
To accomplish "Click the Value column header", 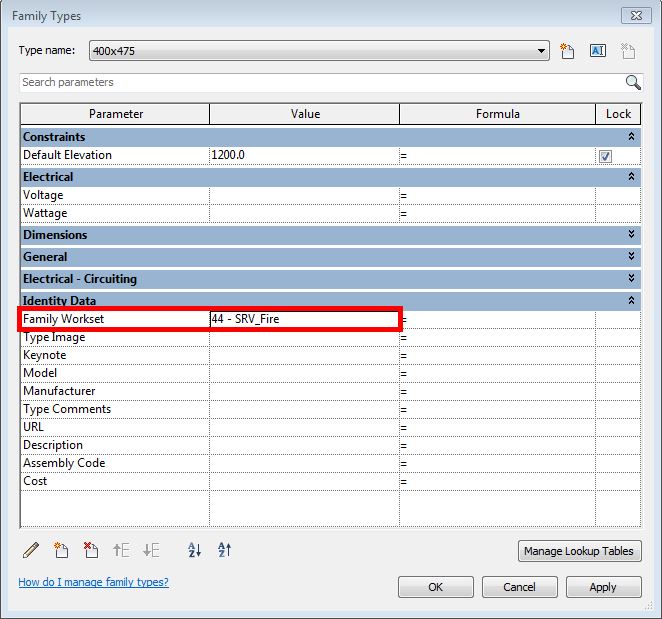I will 305,114.
